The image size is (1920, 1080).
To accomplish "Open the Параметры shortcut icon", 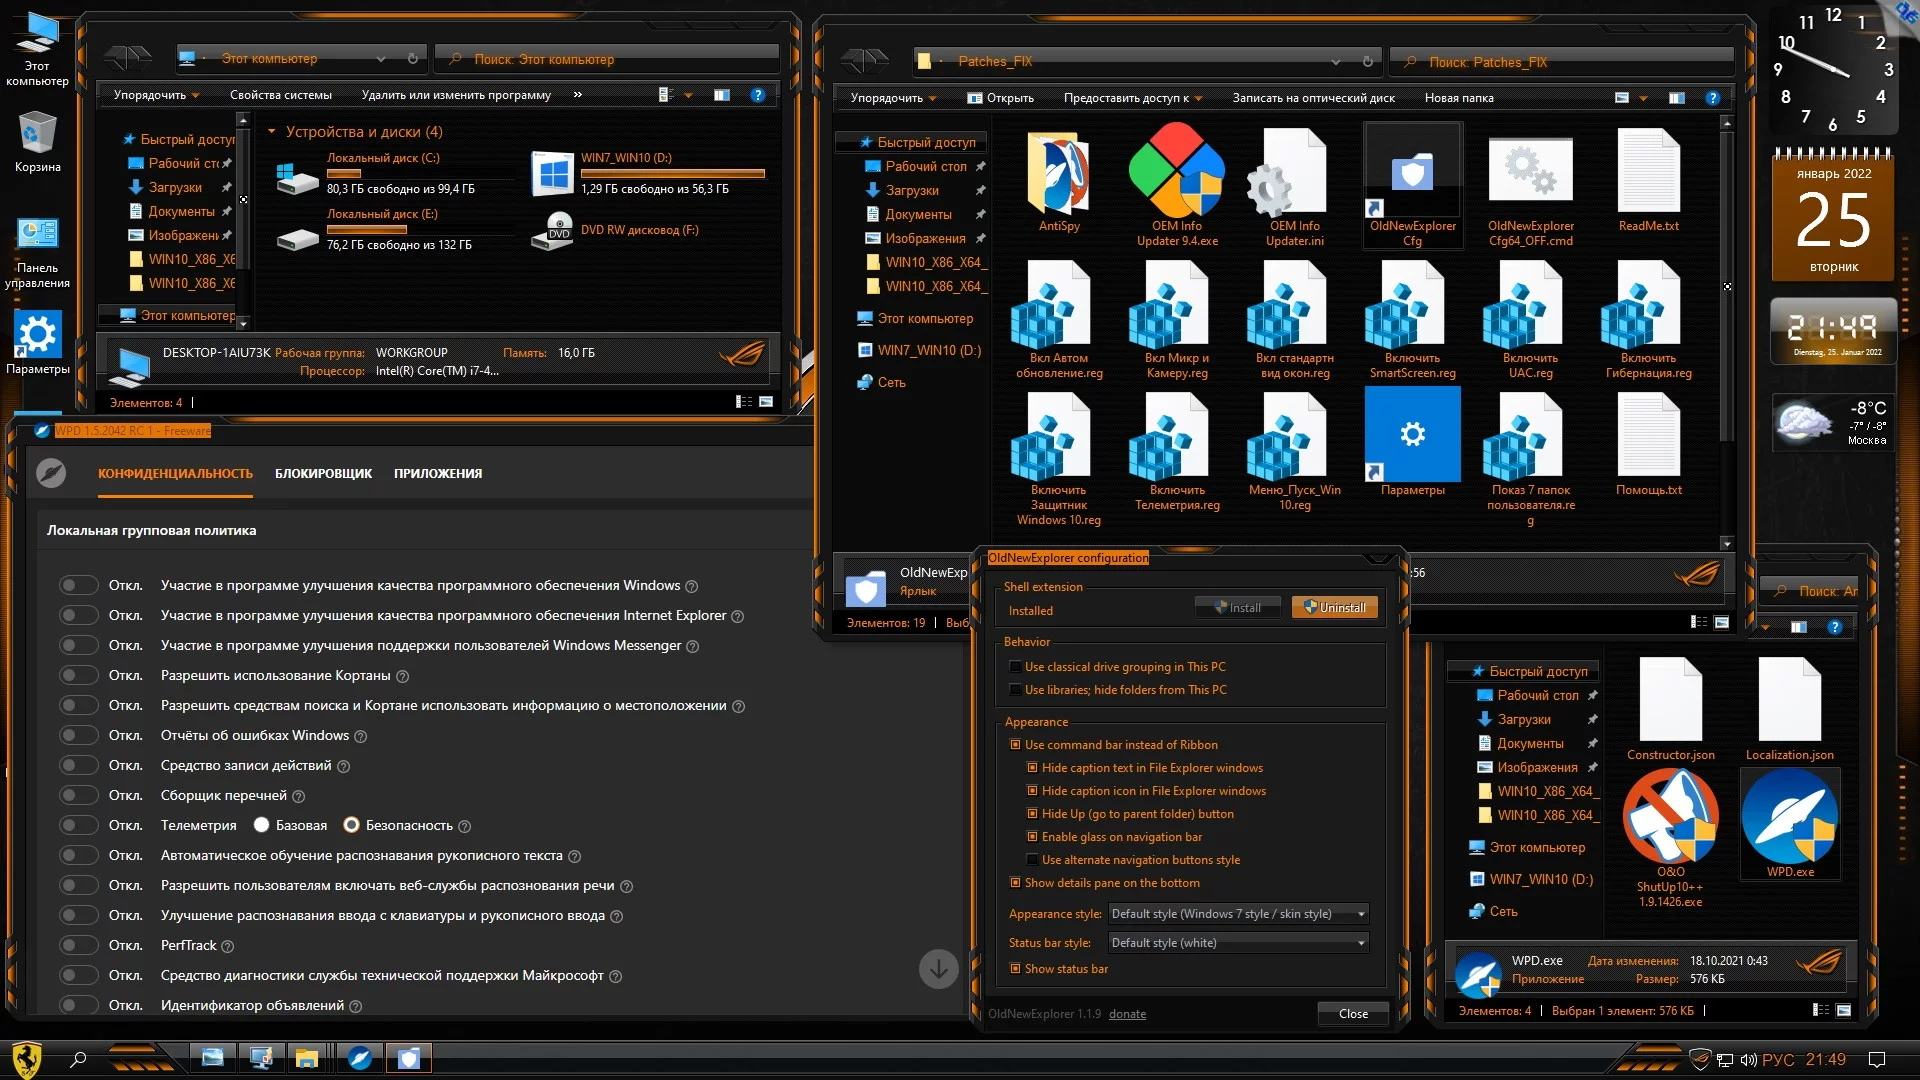I will point(1412,435).
